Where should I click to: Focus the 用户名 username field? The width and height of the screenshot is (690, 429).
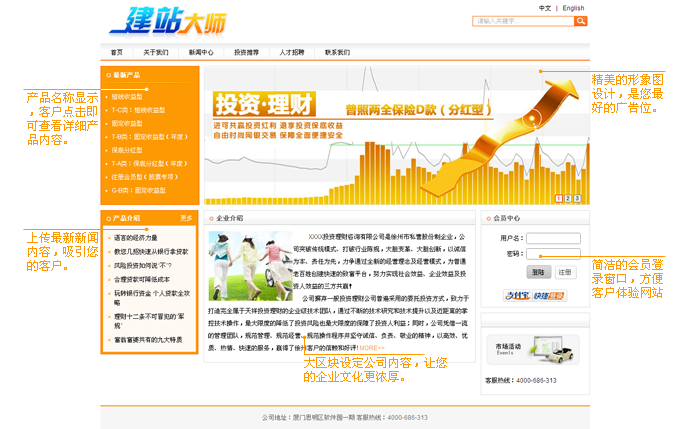(x=553, y=238)
